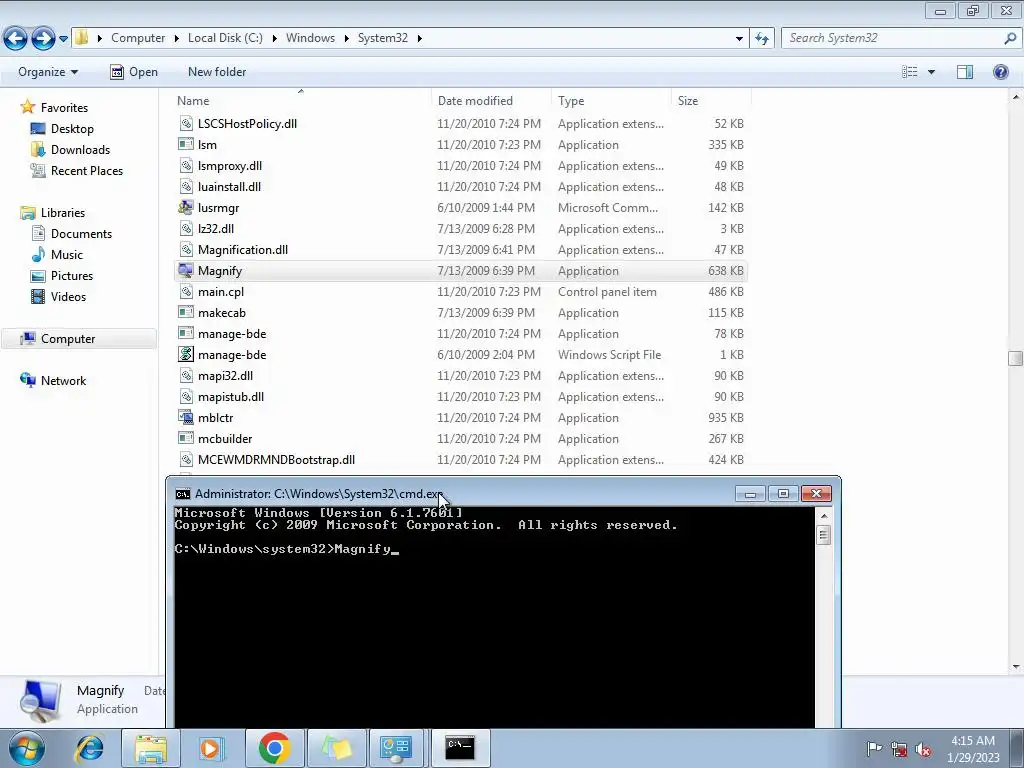Click the Change your view icon
1024x768 pixels.
pos(910,72)
